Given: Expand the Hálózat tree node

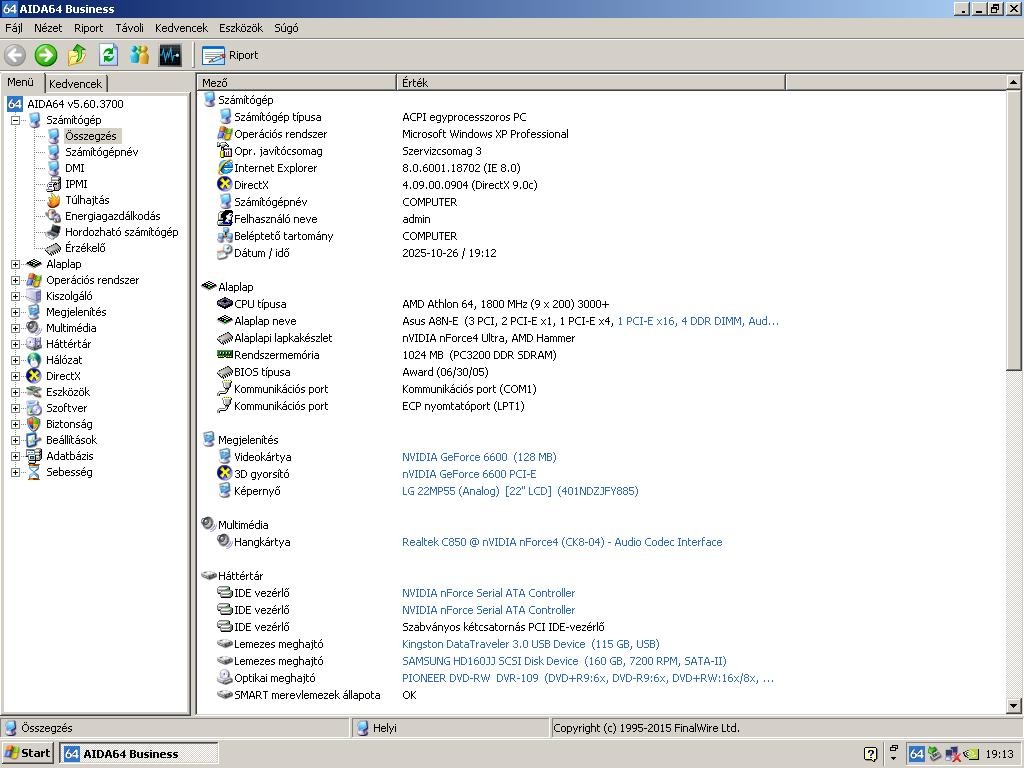Looking at the screenshot, I should (x=15, y=360).
